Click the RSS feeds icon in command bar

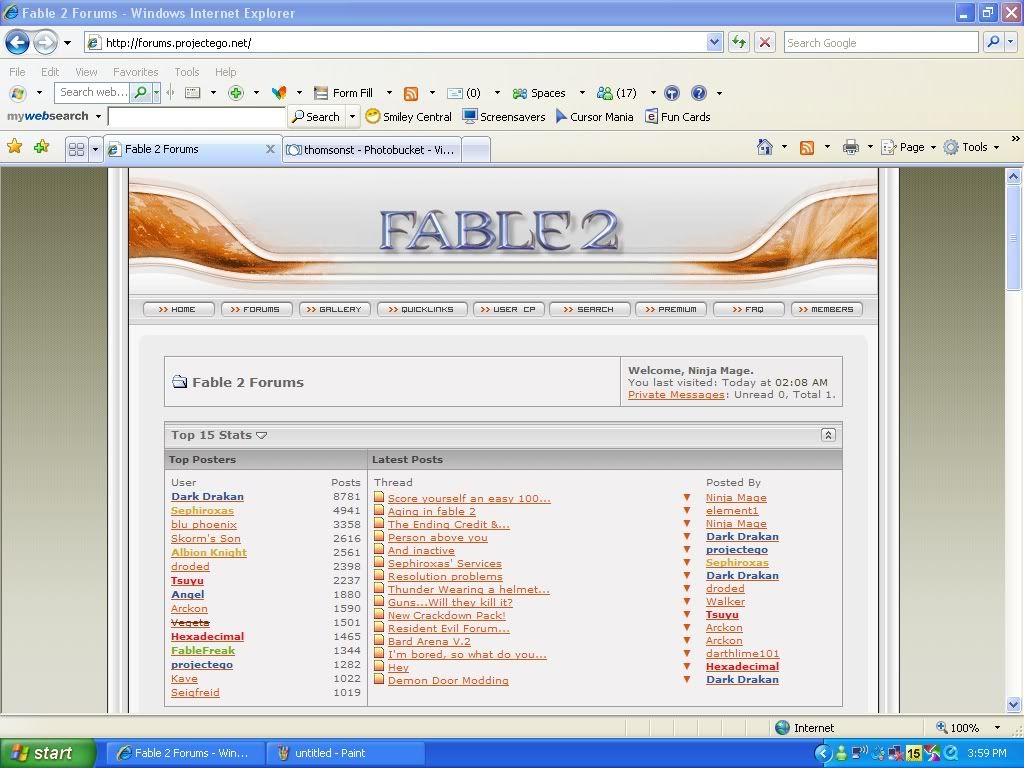807,148
